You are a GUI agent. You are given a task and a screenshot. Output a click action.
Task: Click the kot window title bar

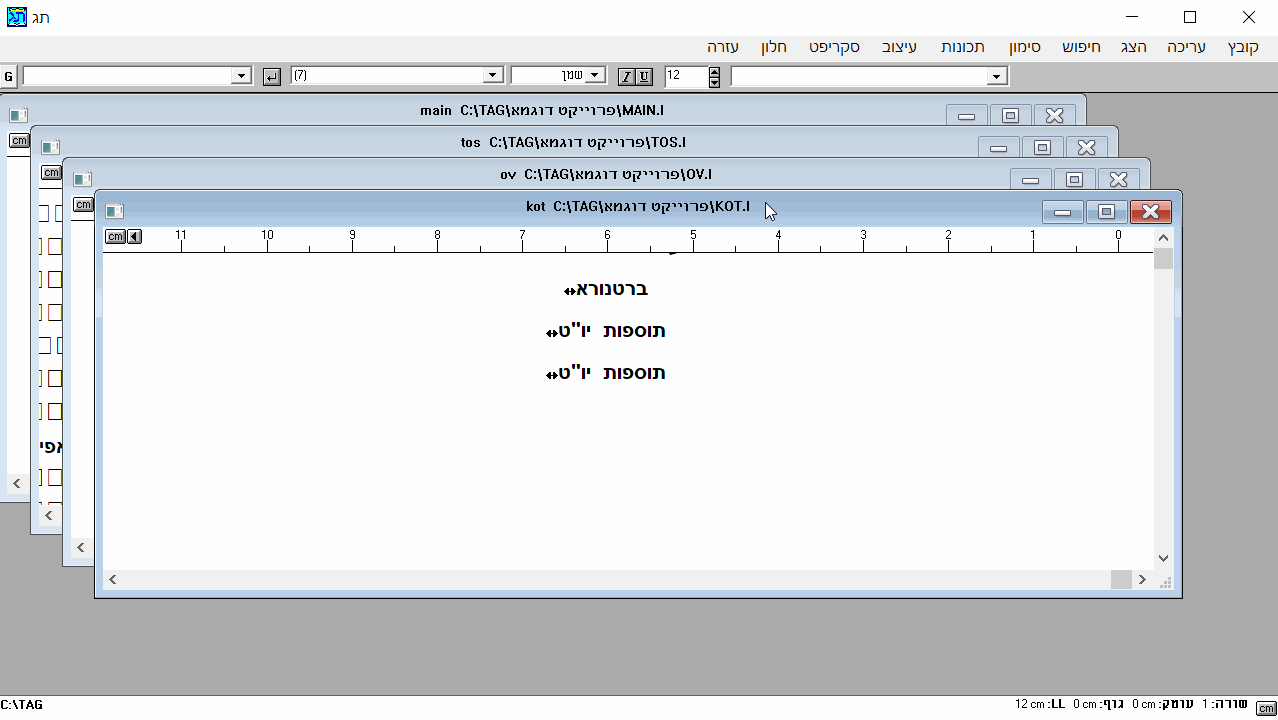pyautogui.click(x=638, y=207)
